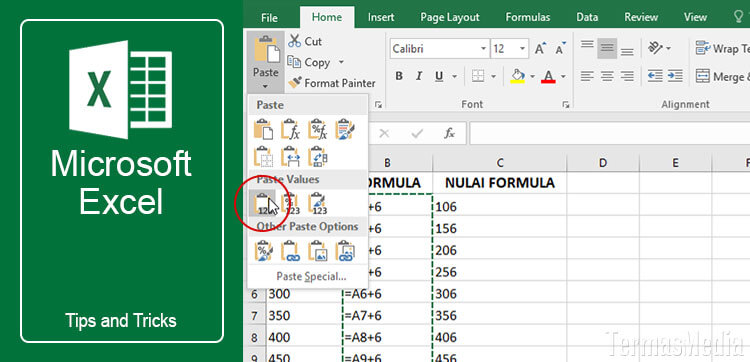This screenshot has height=362, width=750.
Task: Choose Values & Source Formatting paste icon
Action: point(318,203)
